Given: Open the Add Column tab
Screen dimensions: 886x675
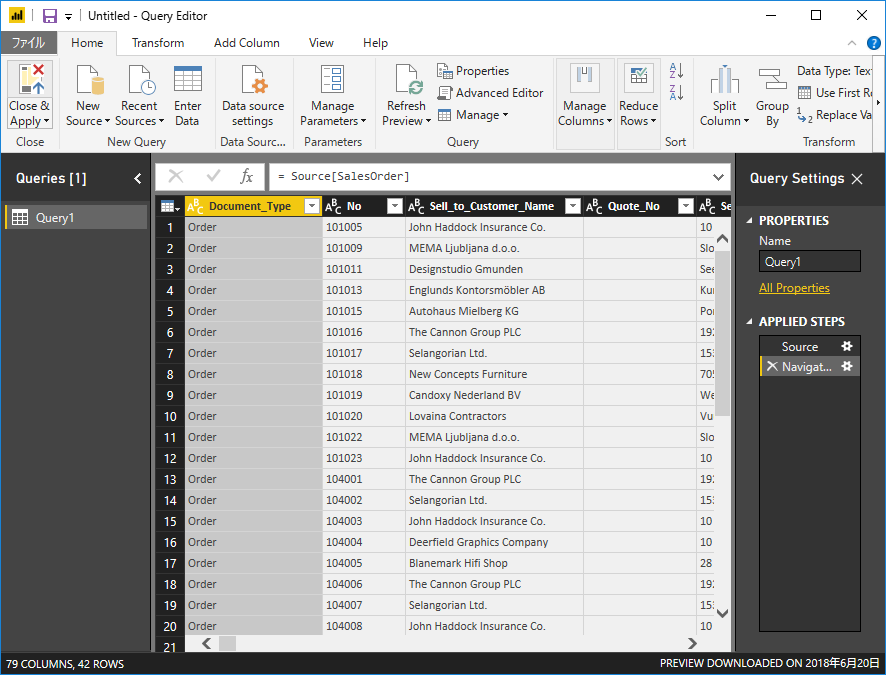Looking at the screenshot, I should coord(247,43).
